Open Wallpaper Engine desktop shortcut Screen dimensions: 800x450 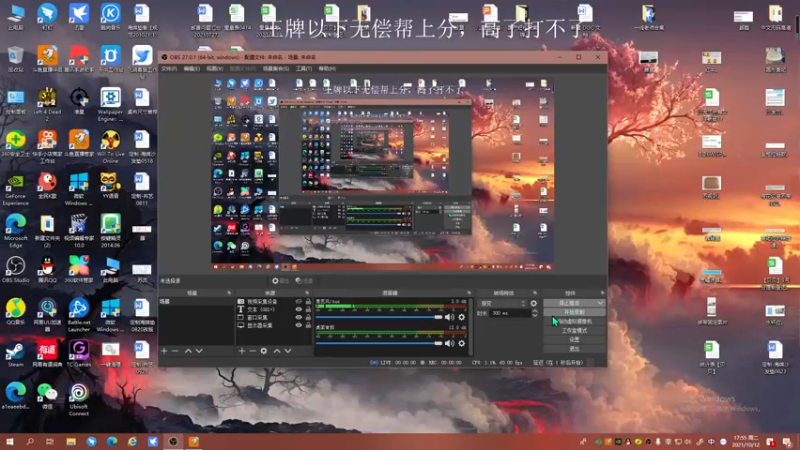click(110, 105)
